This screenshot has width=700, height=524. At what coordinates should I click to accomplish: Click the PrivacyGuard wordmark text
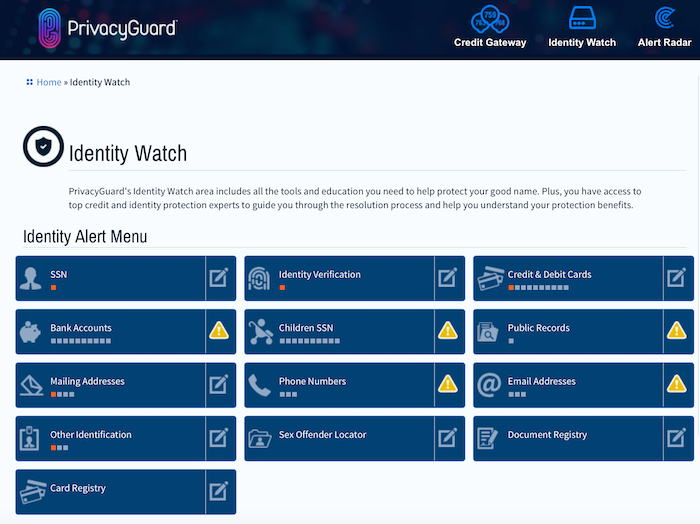coord(122,28)
